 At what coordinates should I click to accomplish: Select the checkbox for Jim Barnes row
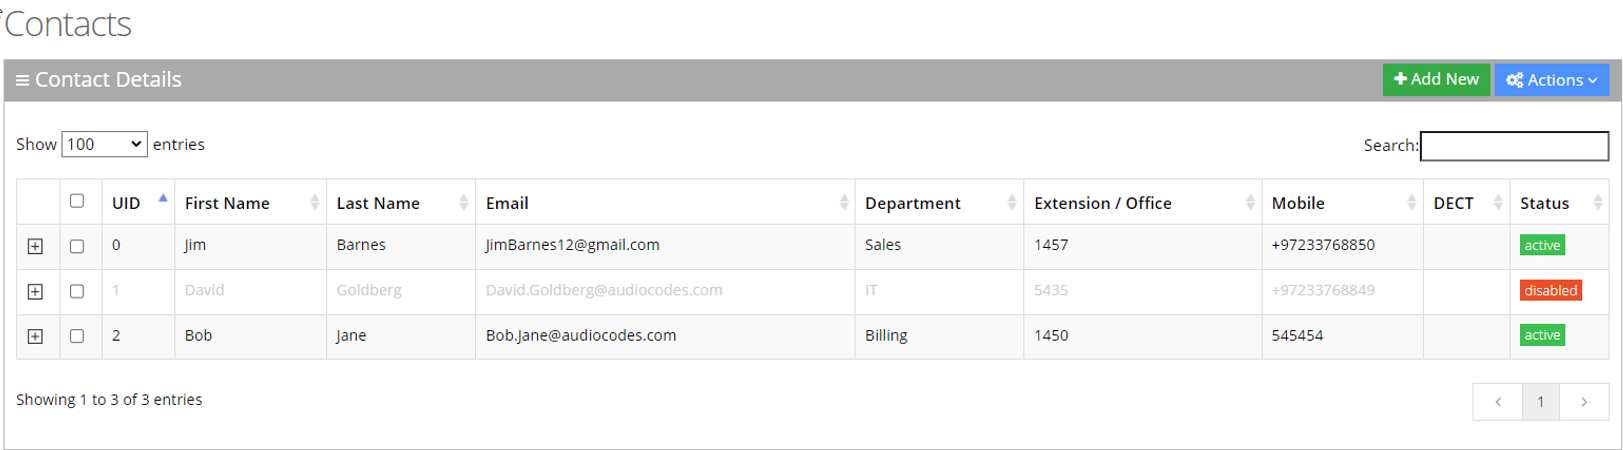[x=77, y=246]
